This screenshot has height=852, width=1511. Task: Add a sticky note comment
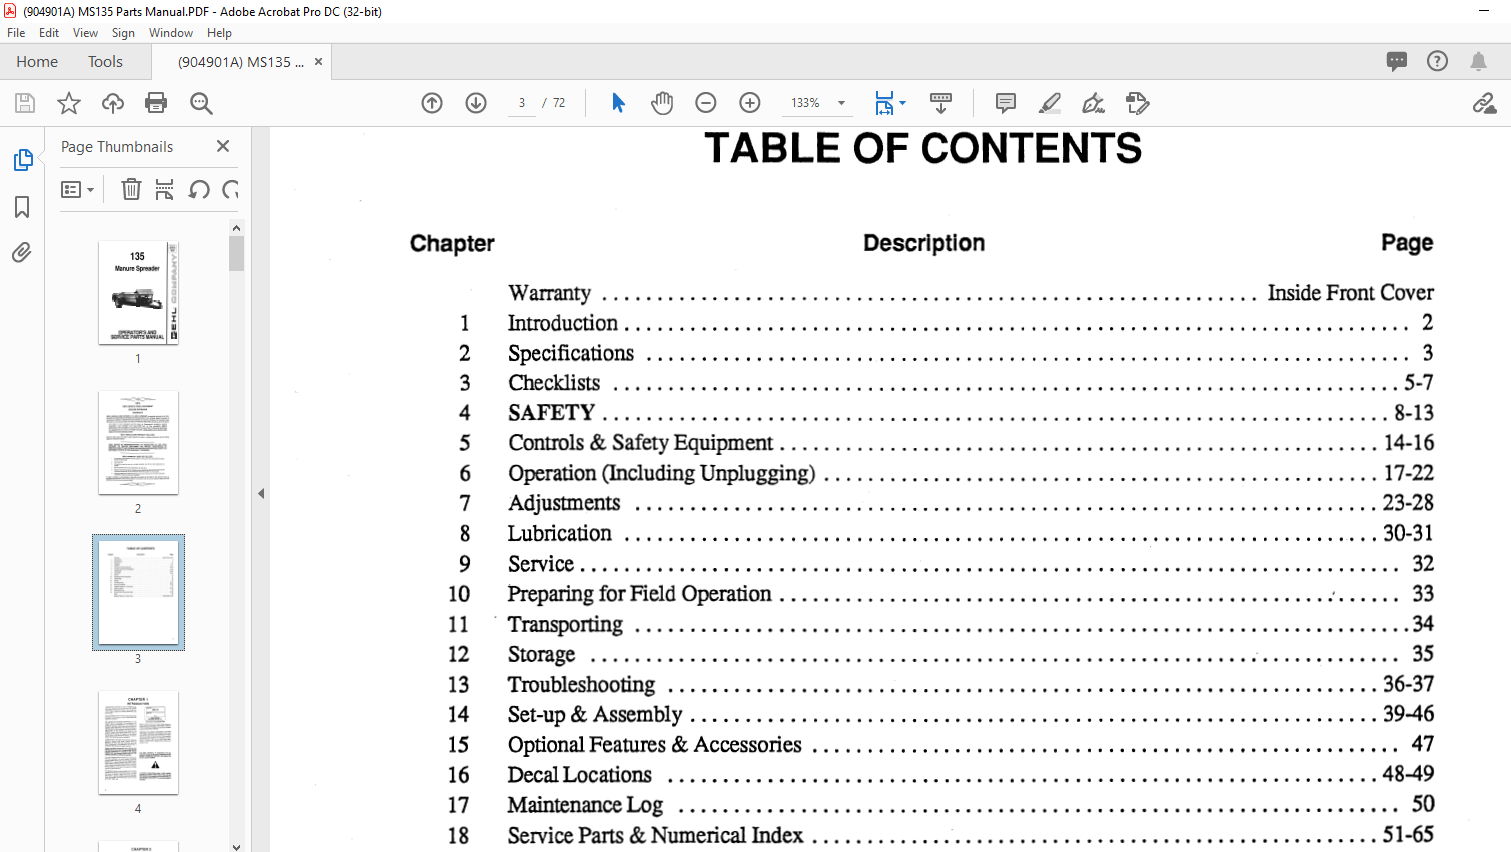[1006, 103]
